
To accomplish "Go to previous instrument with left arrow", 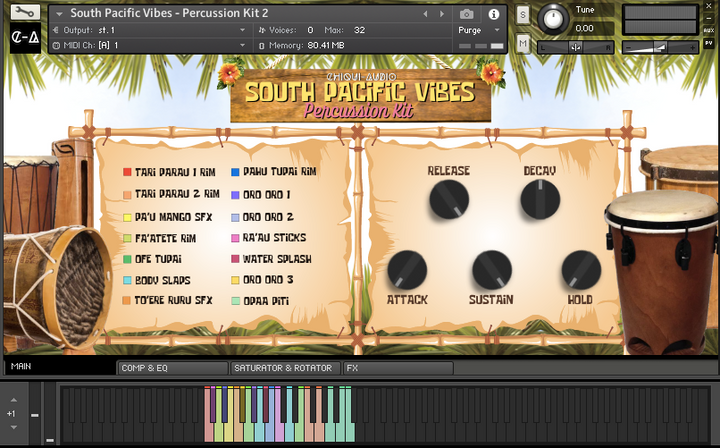I will tap(425, 14).
